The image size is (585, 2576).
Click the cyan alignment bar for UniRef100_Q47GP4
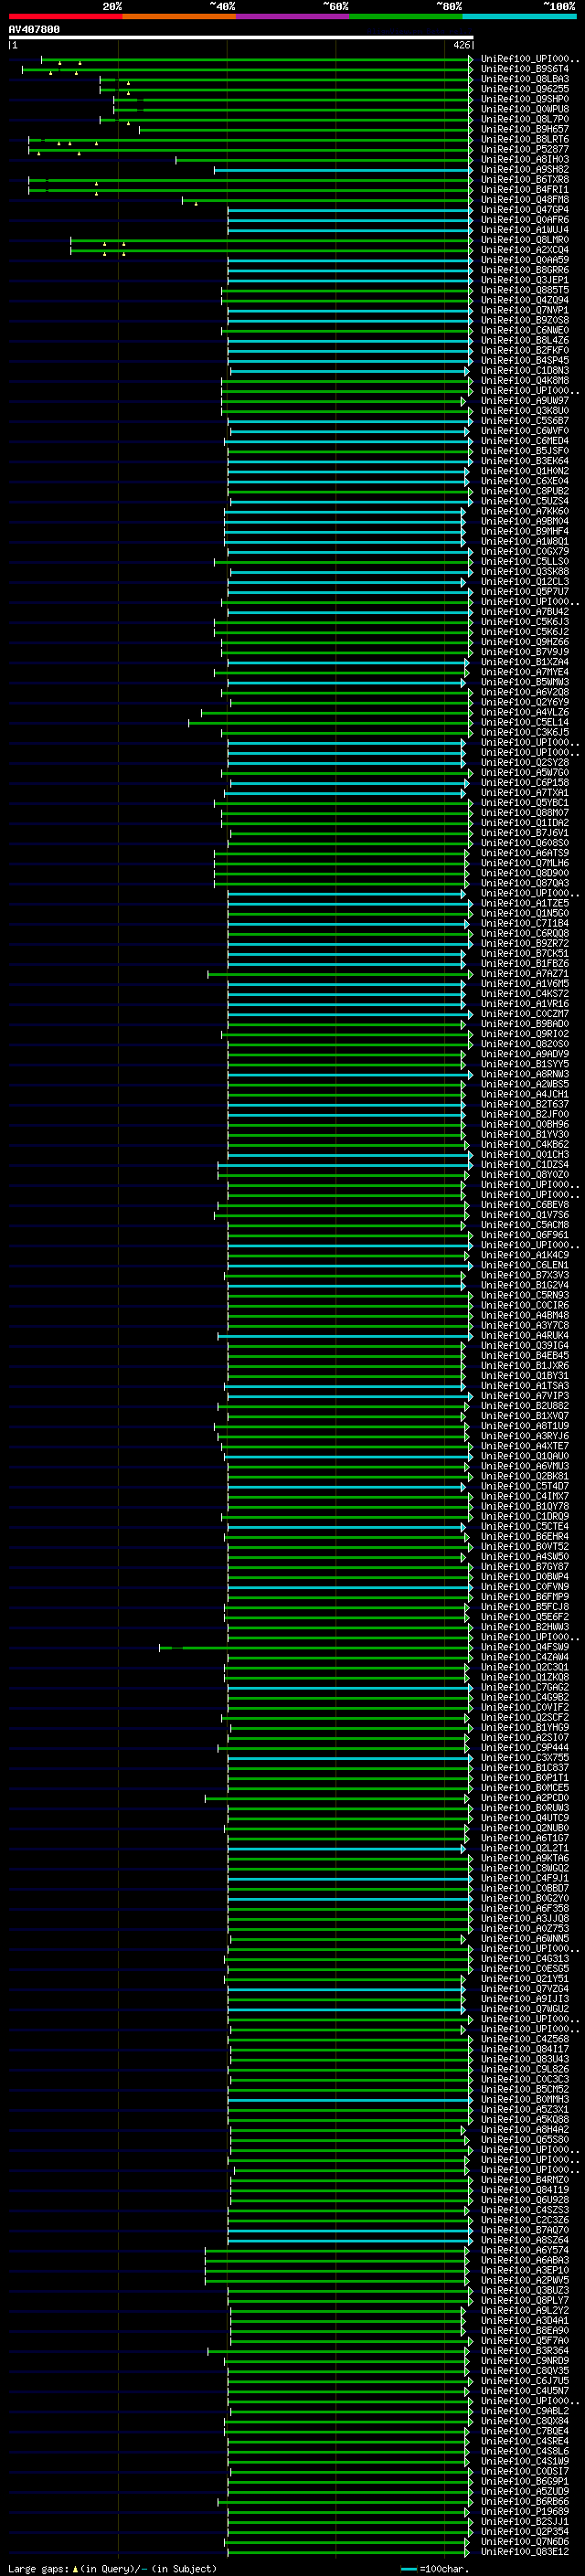(350, 210)
